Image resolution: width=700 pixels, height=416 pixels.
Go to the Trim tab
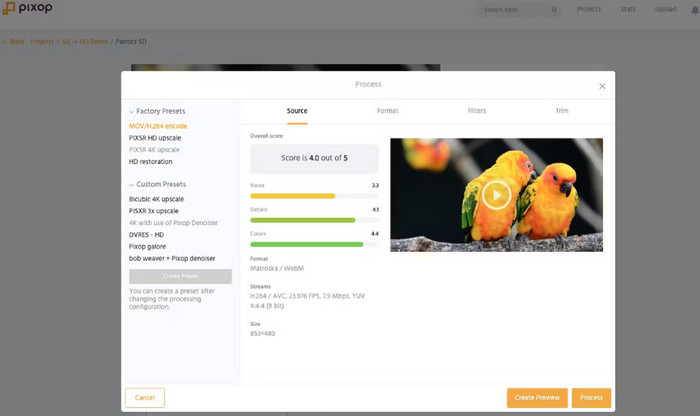pyautogui.click(x=561, y=111)
